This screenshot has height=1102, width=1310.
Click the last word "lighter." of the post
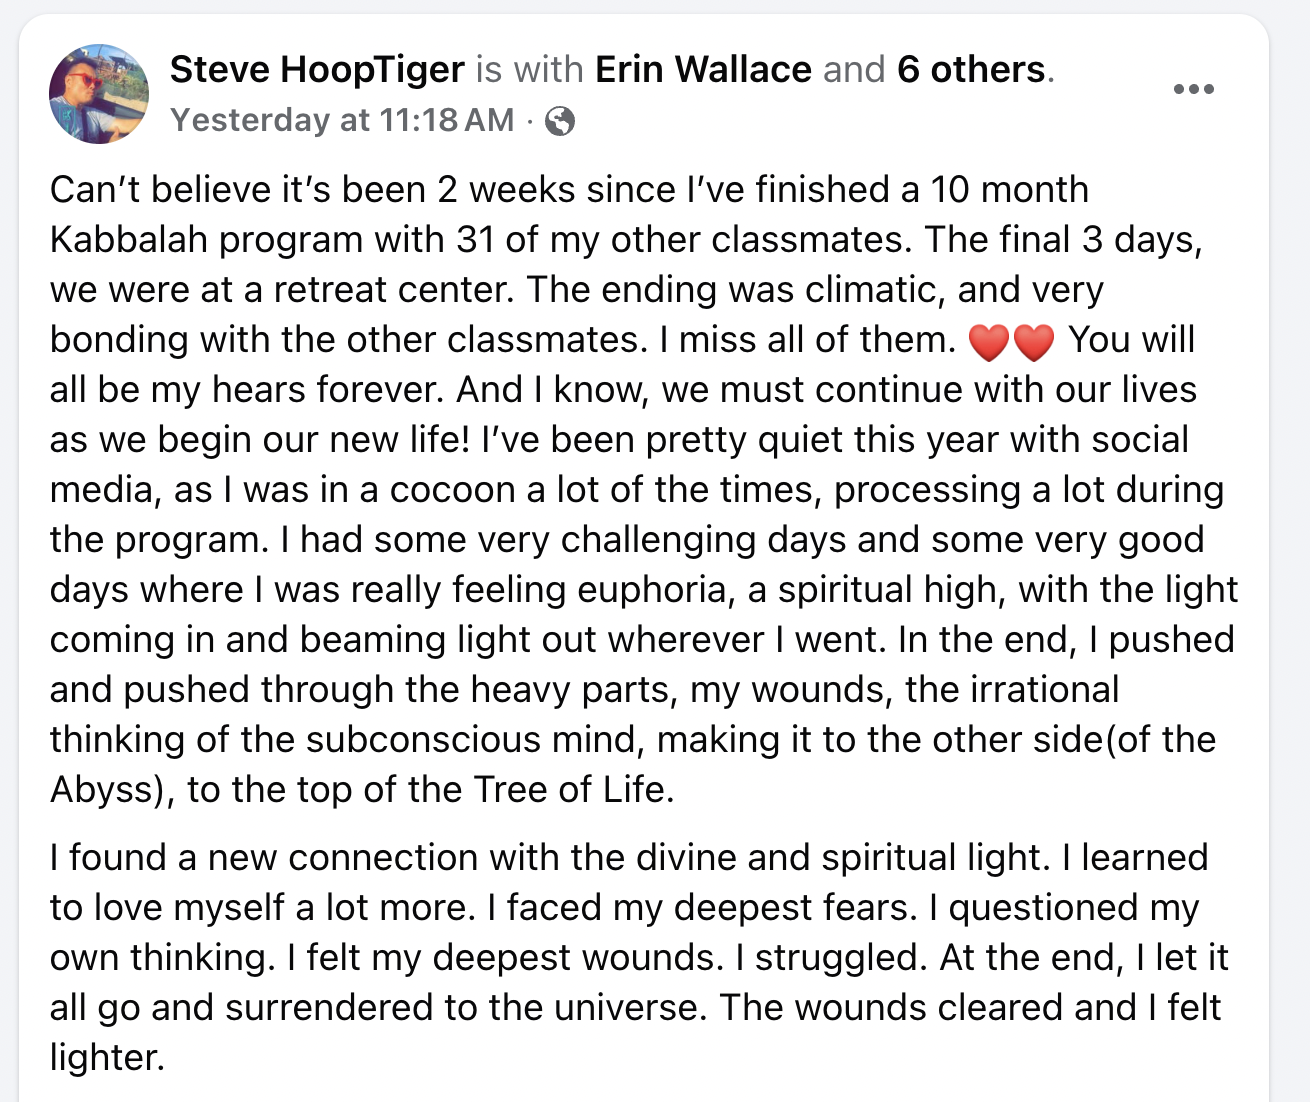click(x=107, y=1057)
